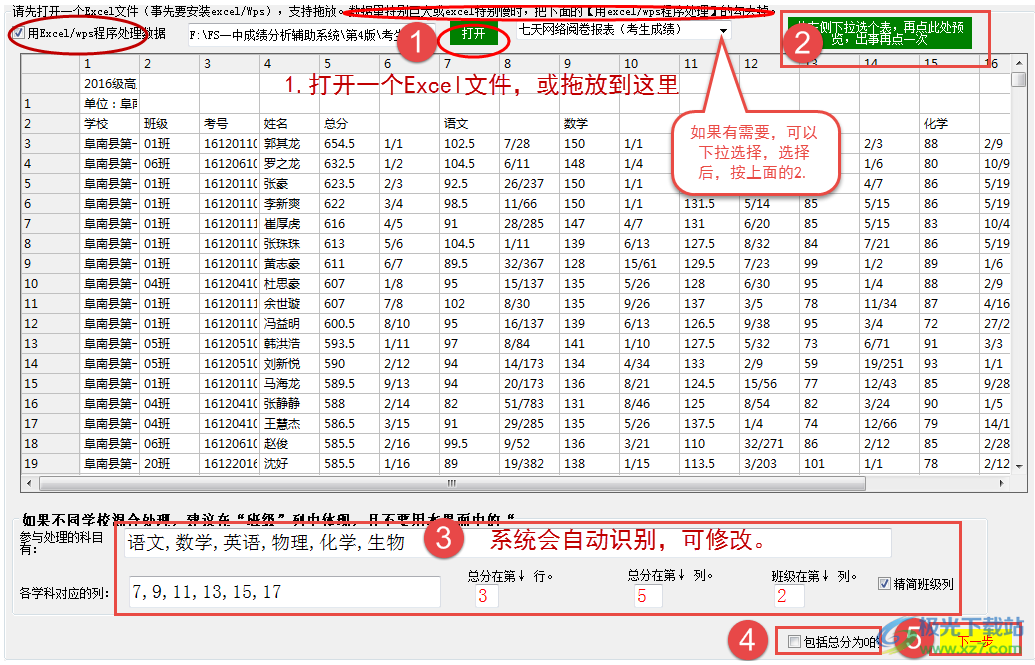This screenshot has height=665, width=1035.
Task: Click the name cell 黄志豪
Action: [x=290, y=263]
